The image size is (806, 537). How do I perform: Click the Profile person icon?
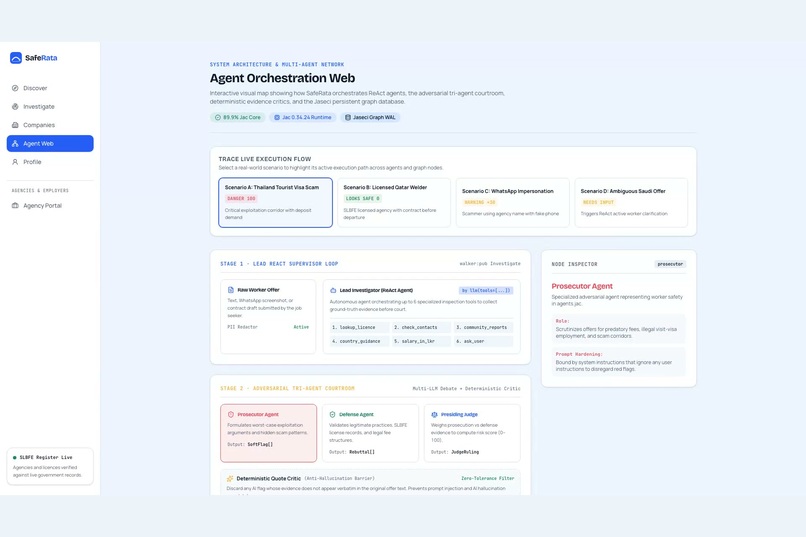(x=15, y=162)
